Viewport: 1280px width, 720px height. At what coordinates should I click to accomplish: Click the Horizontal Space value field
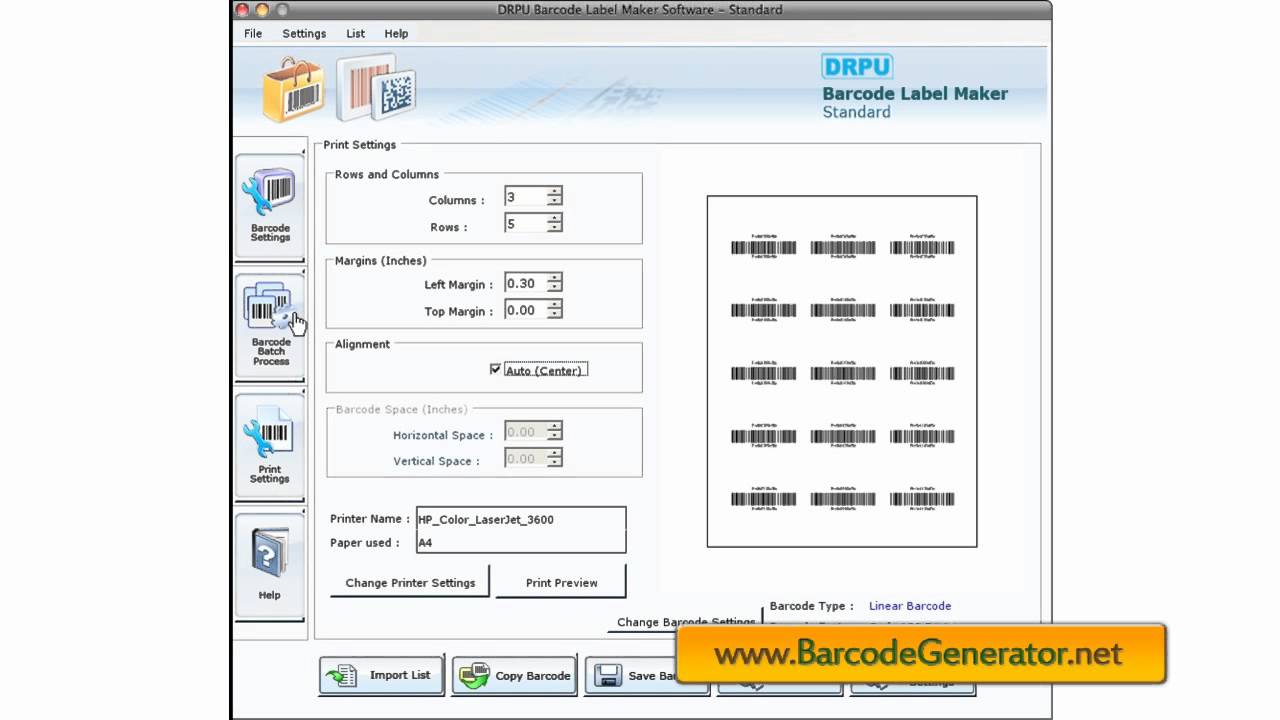525,431
